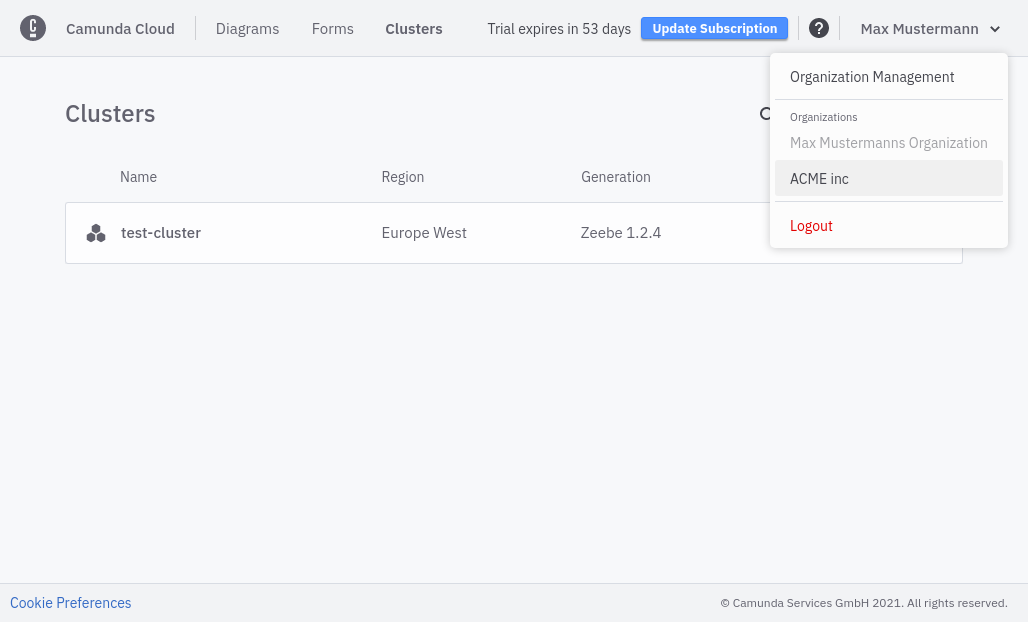1028x622 pixels.
Task: Select the ACME inc organization
Action: pos(819,178)
